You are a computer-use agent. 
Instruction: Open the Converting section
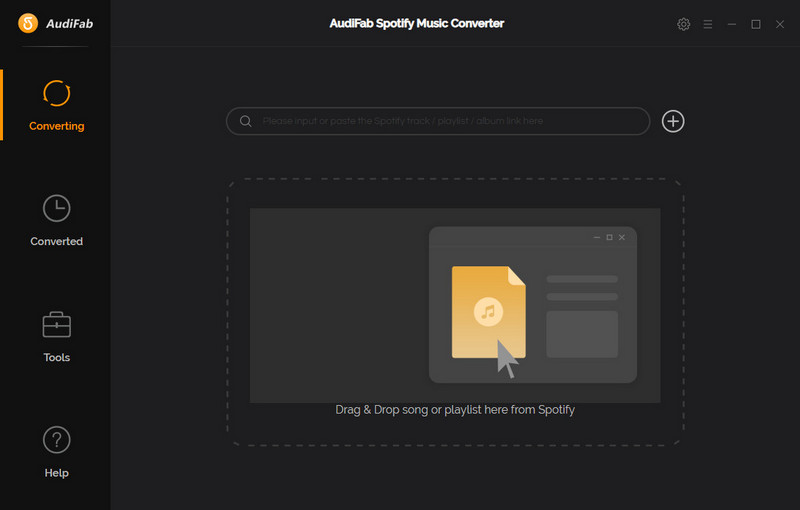click(x=56, y=105)
